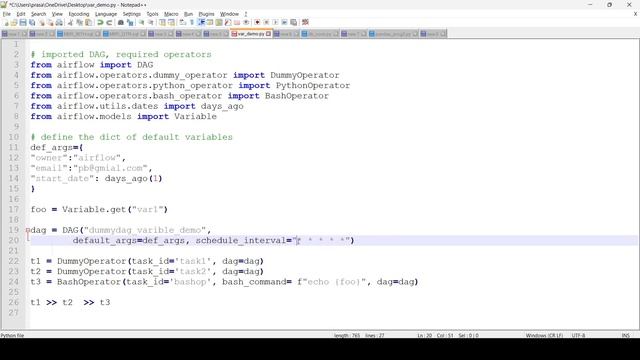
Task: Click the last plugin icon on toolbar
Action: (305, 22)
